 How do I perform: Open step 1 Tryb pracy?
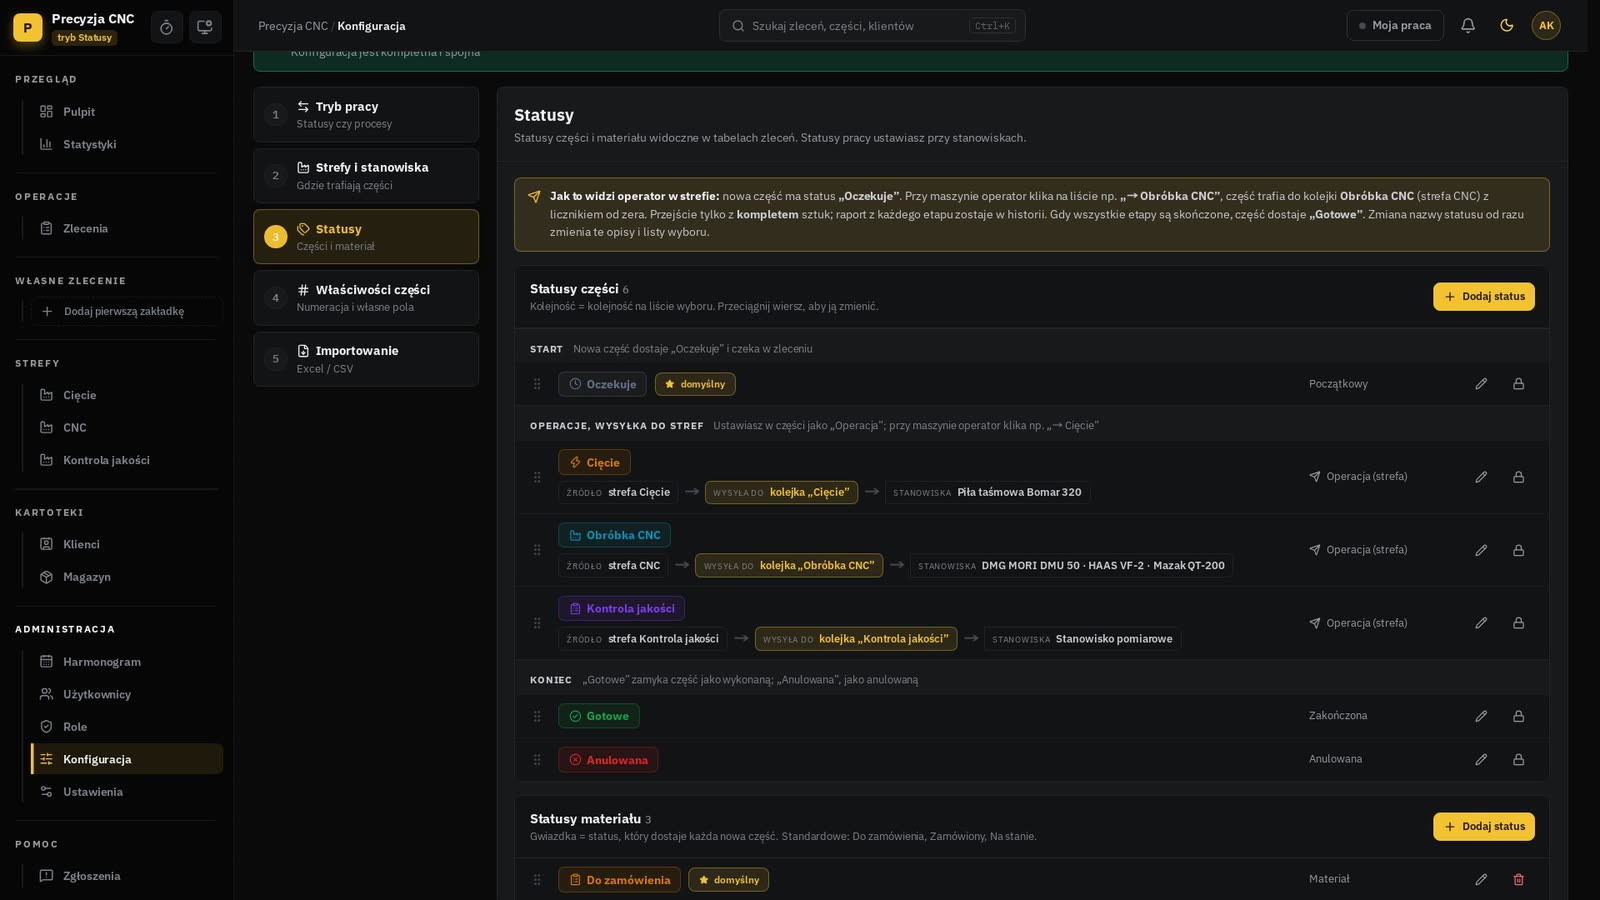[366, 115]
